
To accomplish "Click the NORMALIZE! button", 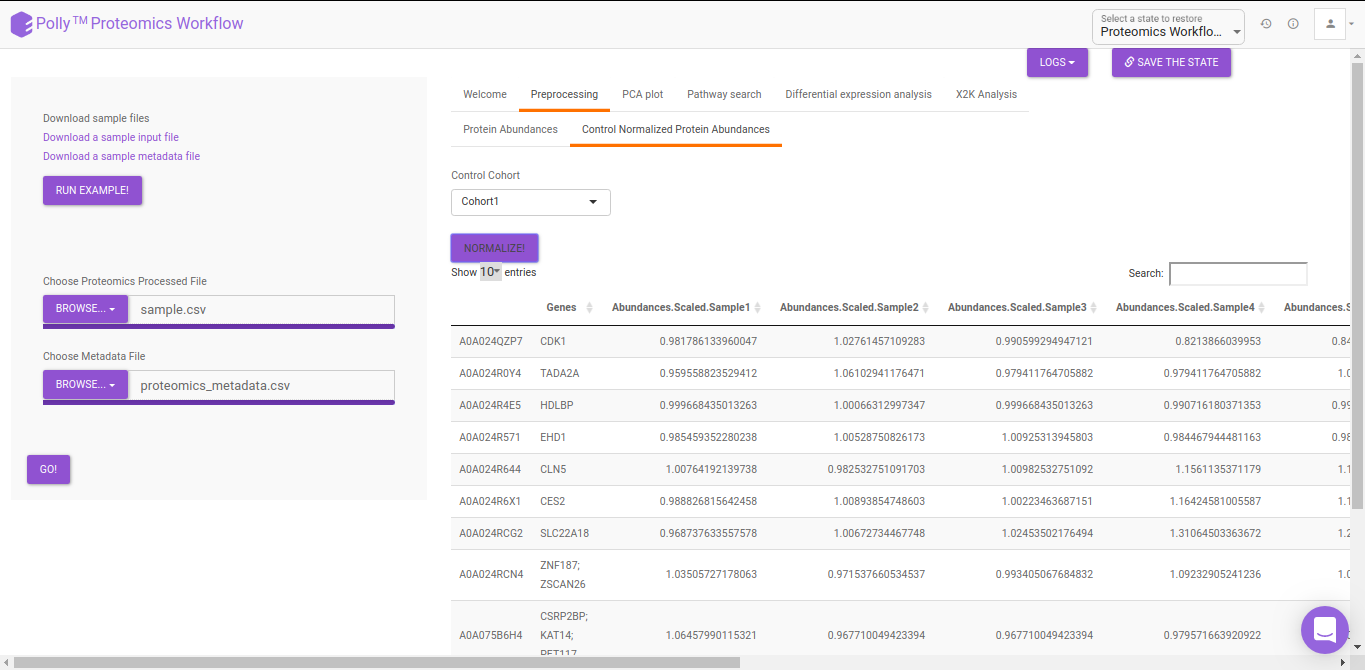I will (494, 248).
